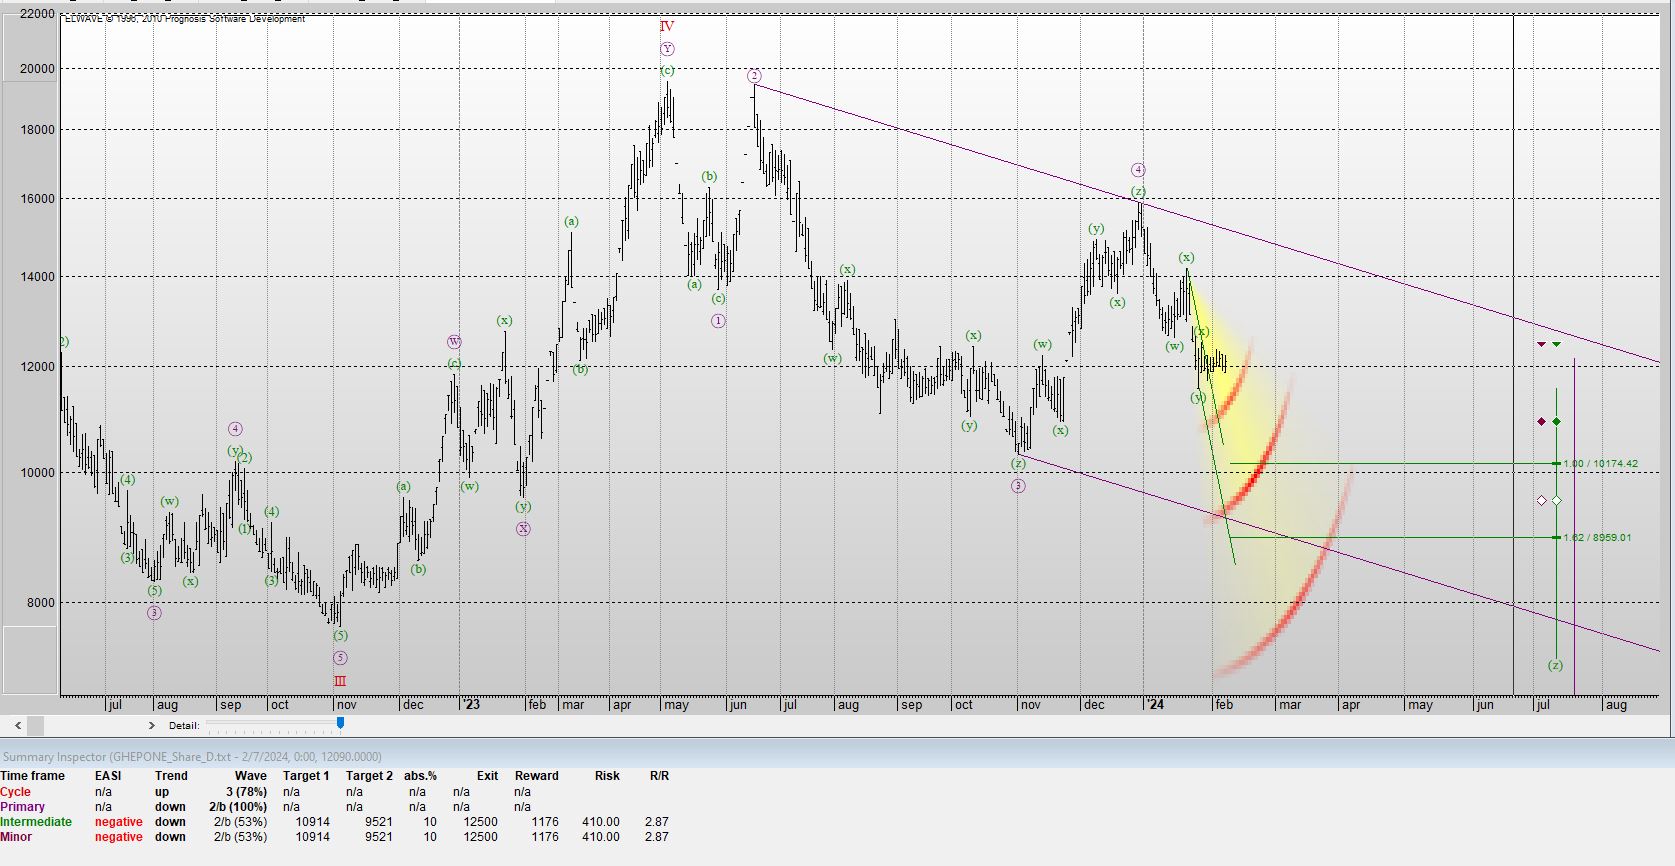Click the Fibonacci target label 1.62 / 8959.01
The height and width of the screenshot is (866, 1675).
click(1597, 538)
